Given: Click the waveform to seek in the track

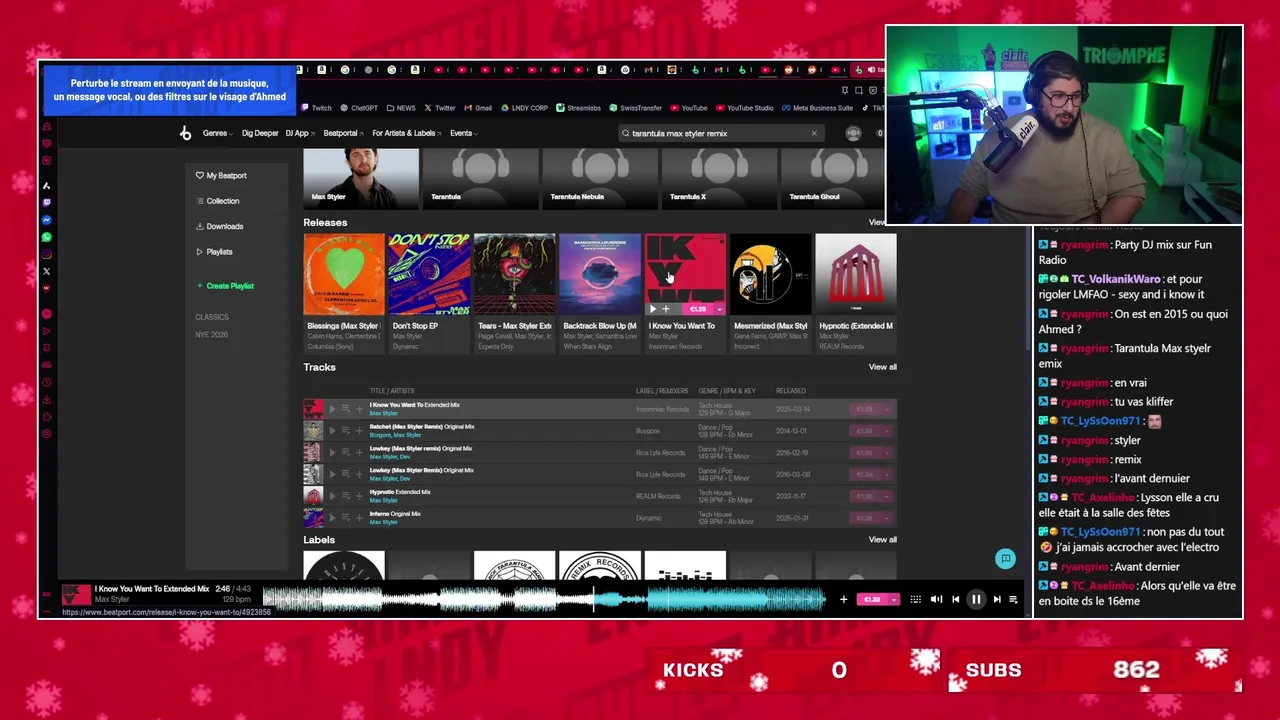Looking at the screenshot, I should pyautogui.click(x=543, y=599).
